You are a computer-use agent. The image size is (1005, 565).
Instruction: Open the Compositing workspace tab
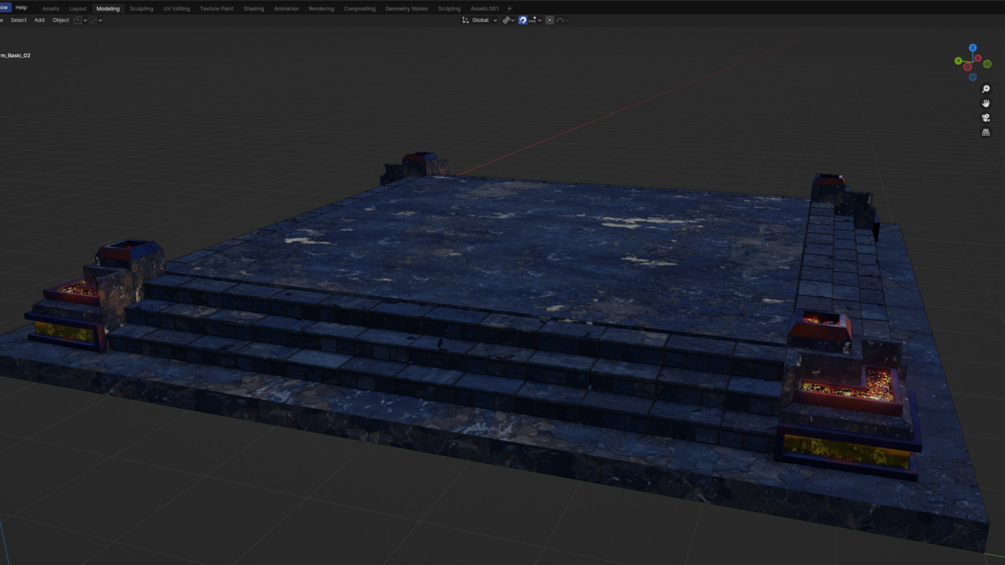point(360,9)
